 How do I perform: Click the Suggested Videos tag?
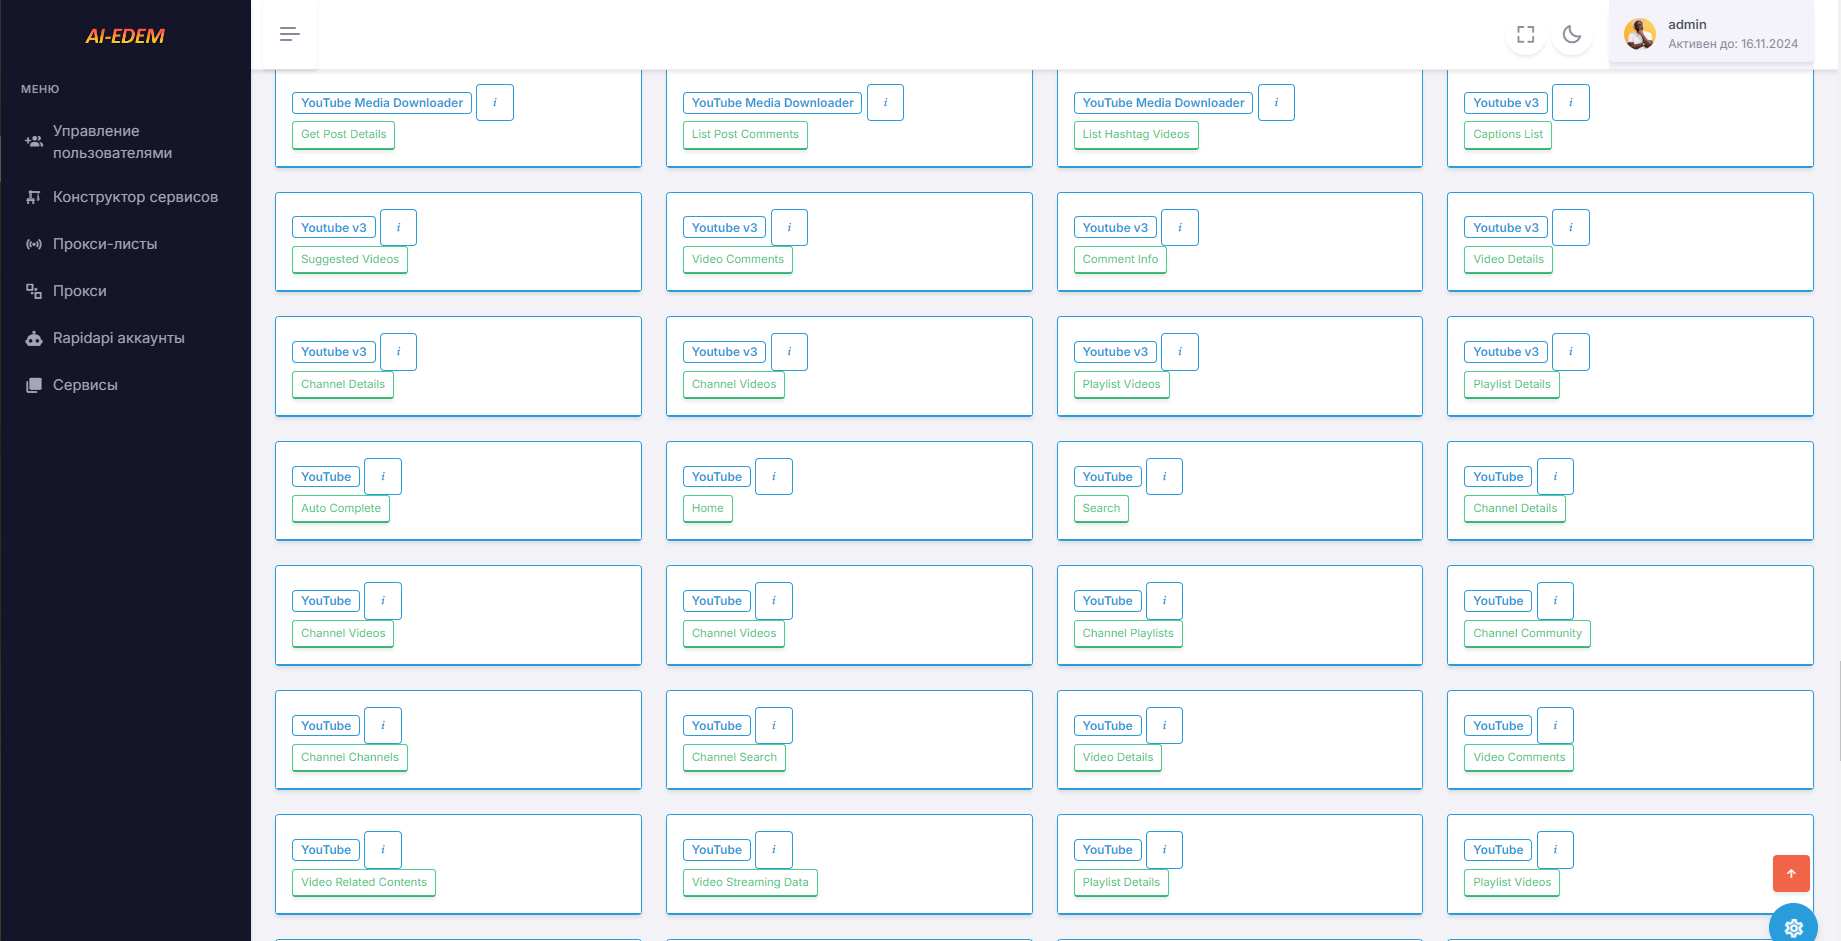point(350,260)
